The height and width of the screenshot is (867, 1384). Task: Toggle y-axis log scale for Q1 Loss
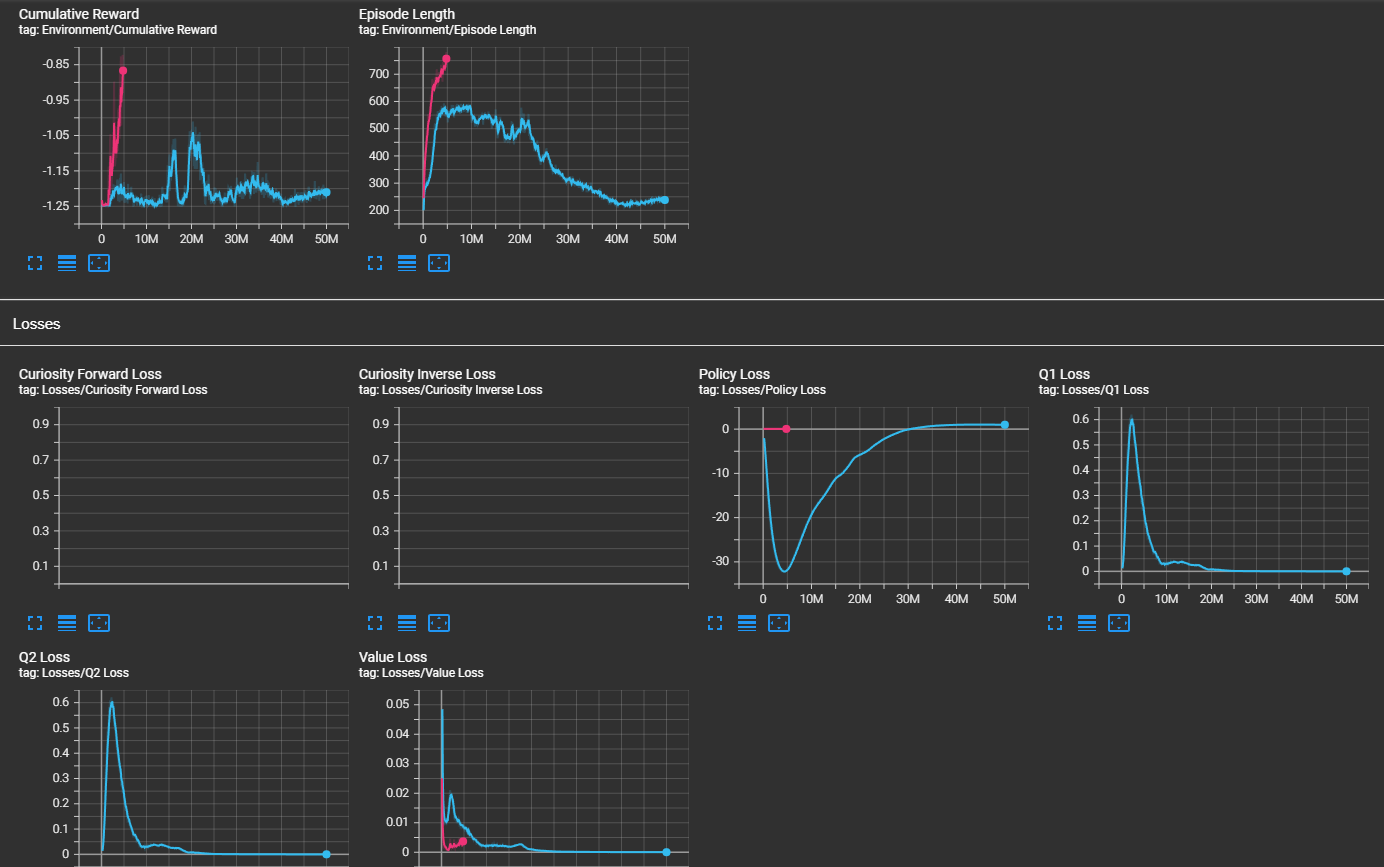click(1087, 623)
